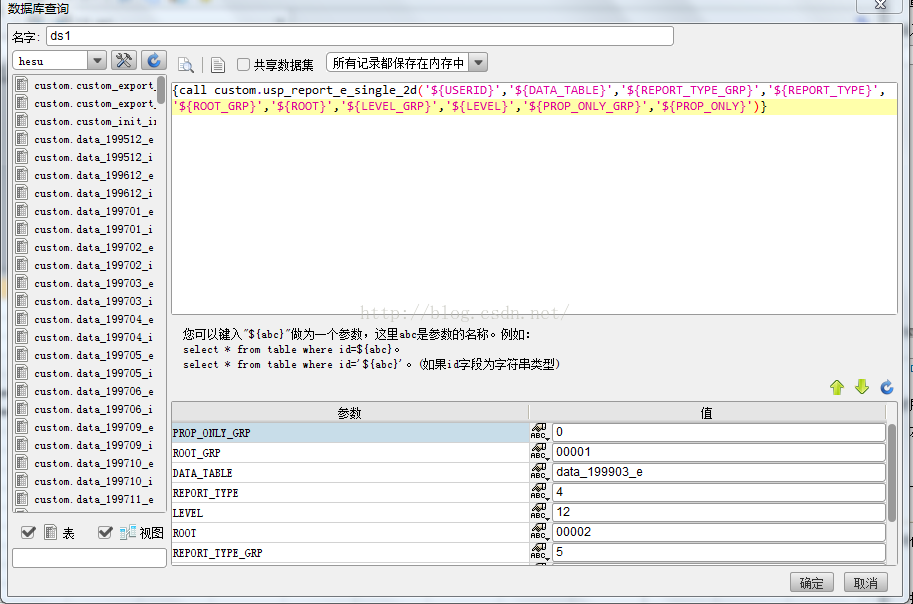Screen dimensions: 913x604
Task: Click the table search box below filters
Action: point(89,557)
